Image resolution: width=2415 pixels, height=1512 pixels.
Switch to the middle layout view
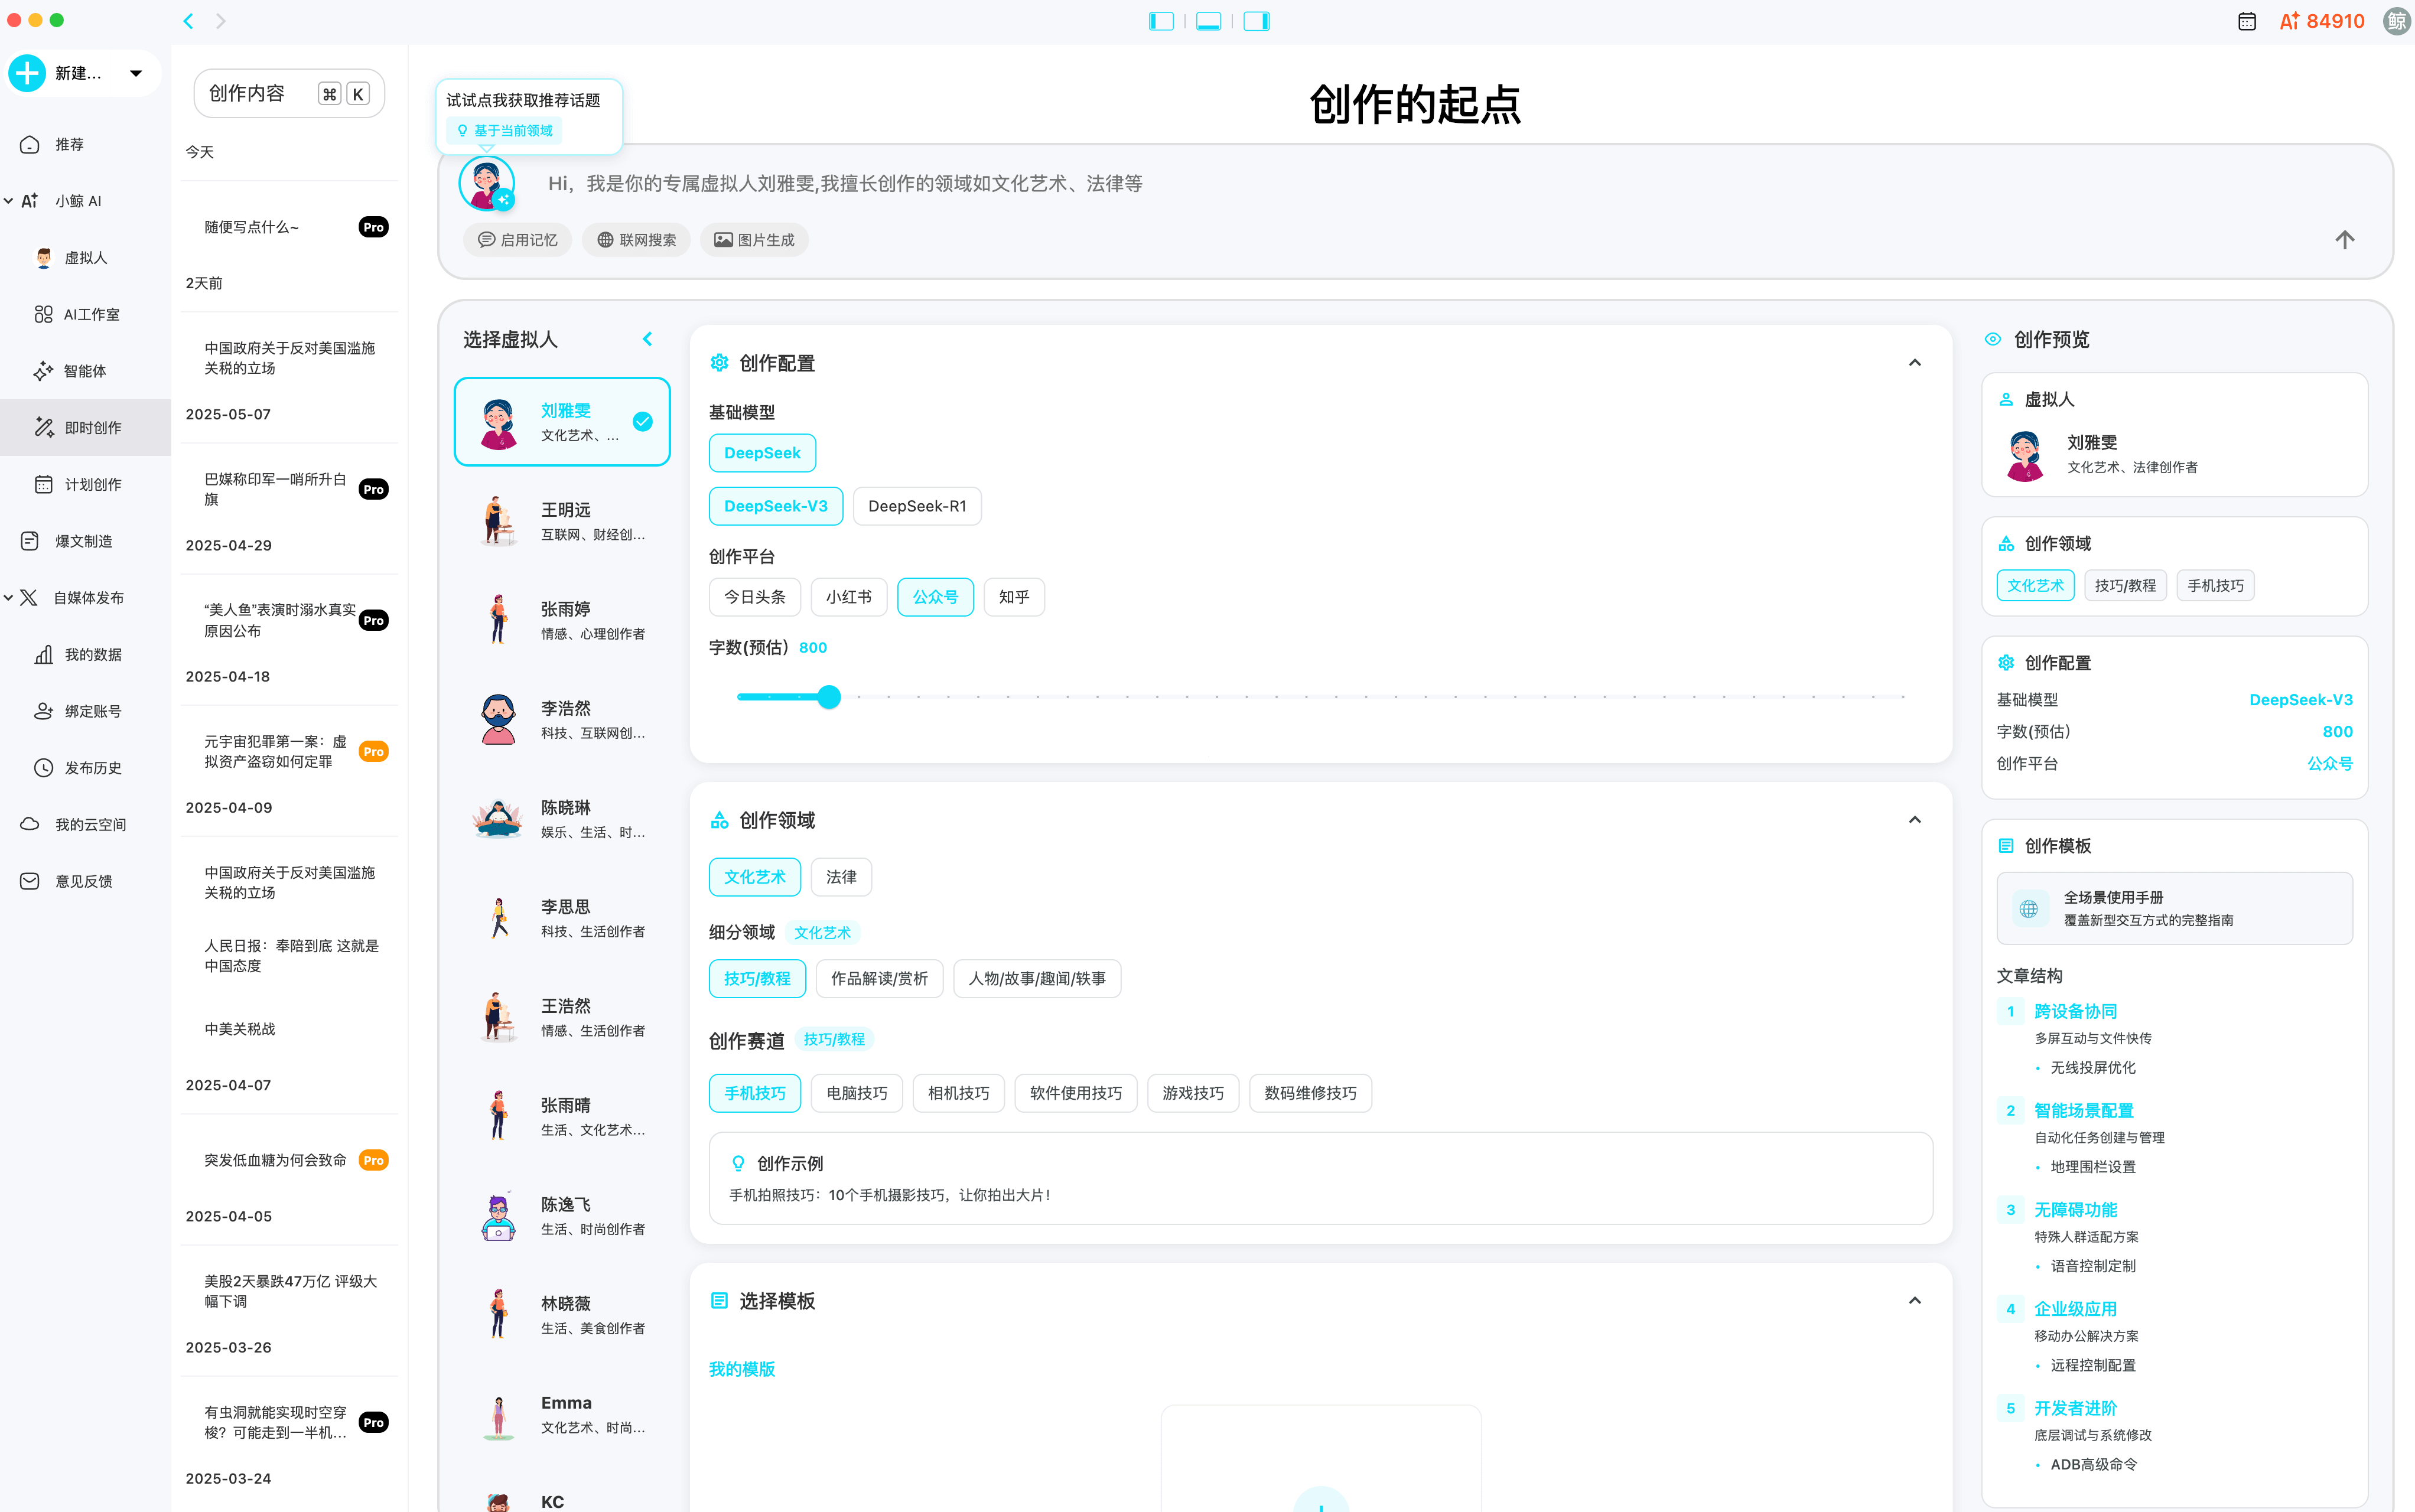pyautogui.click(x=1209, y=20)
